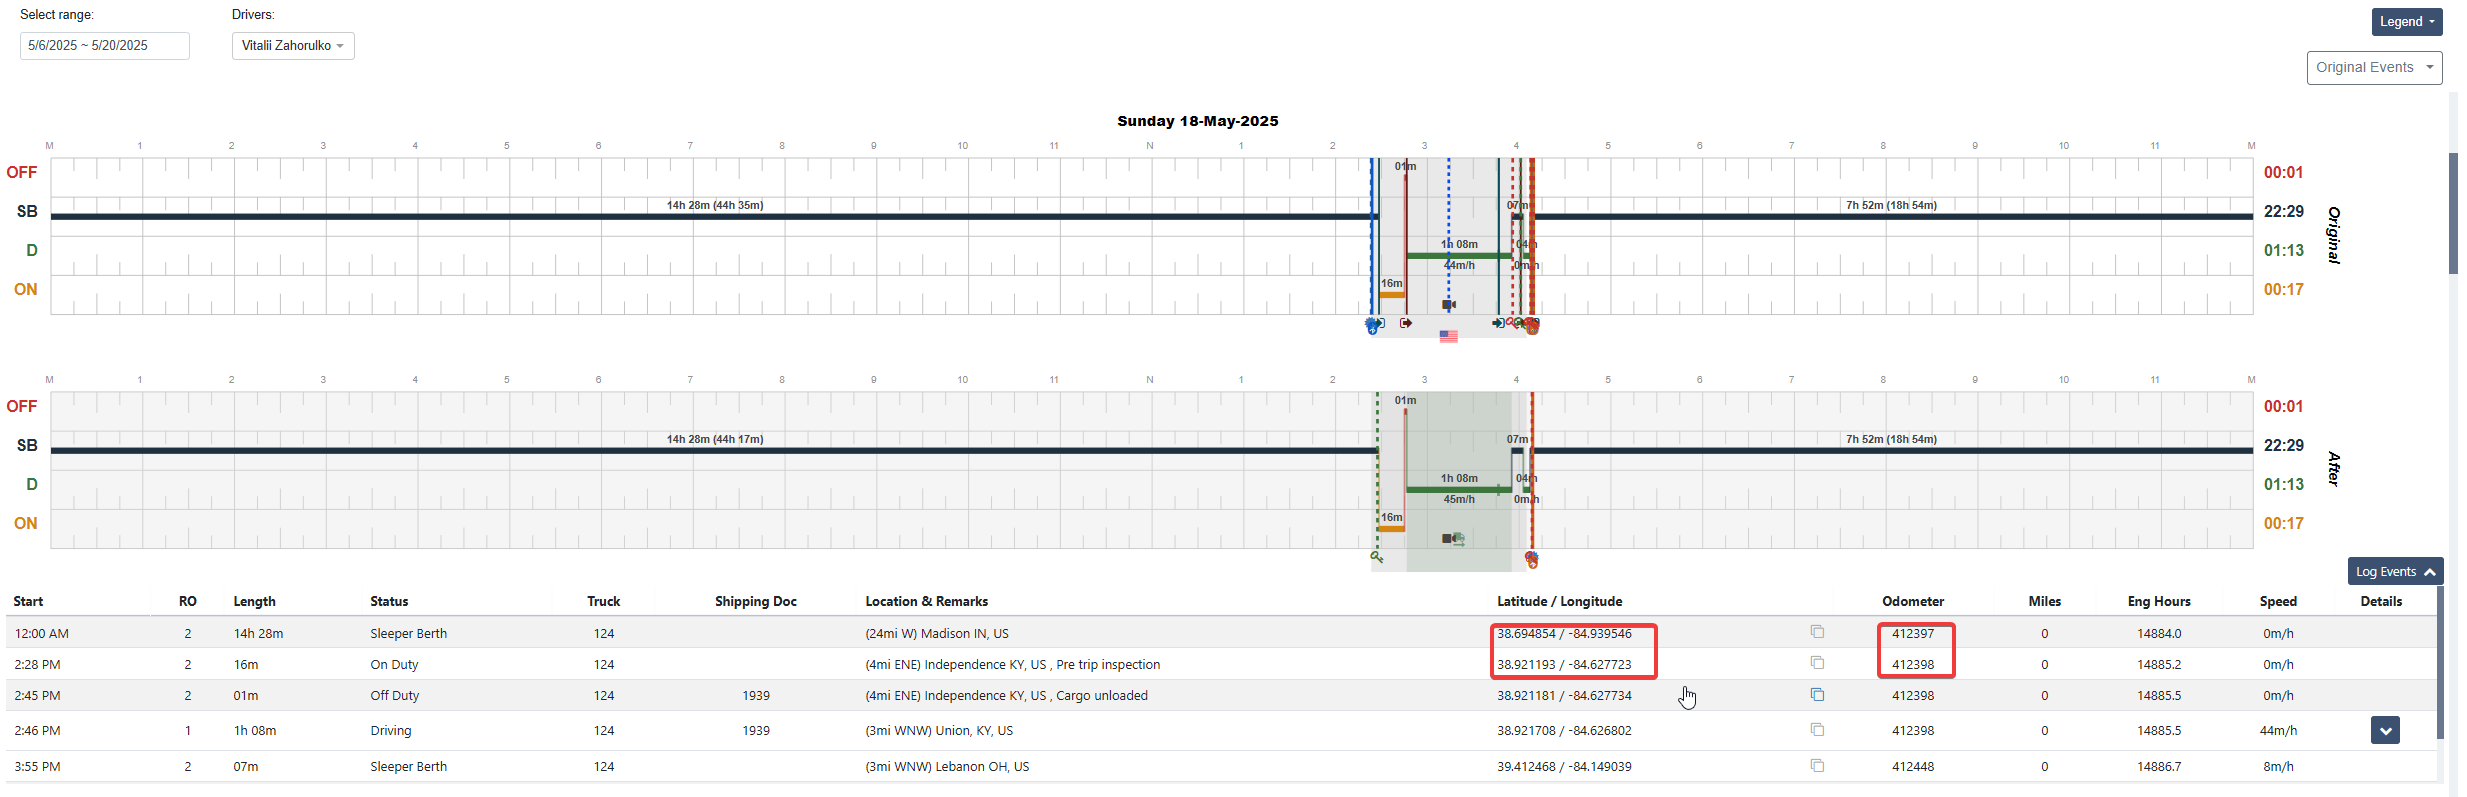Click the Driving status cell
This screenshot has width=2467, height=797.
391,730
